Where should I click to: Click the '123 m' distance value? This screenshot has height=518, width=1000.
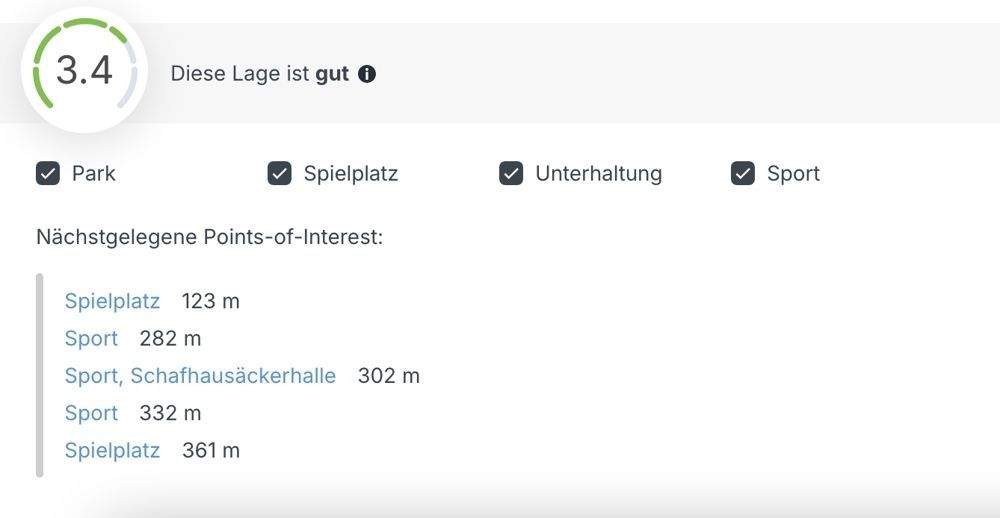click(x=211, y=301)
